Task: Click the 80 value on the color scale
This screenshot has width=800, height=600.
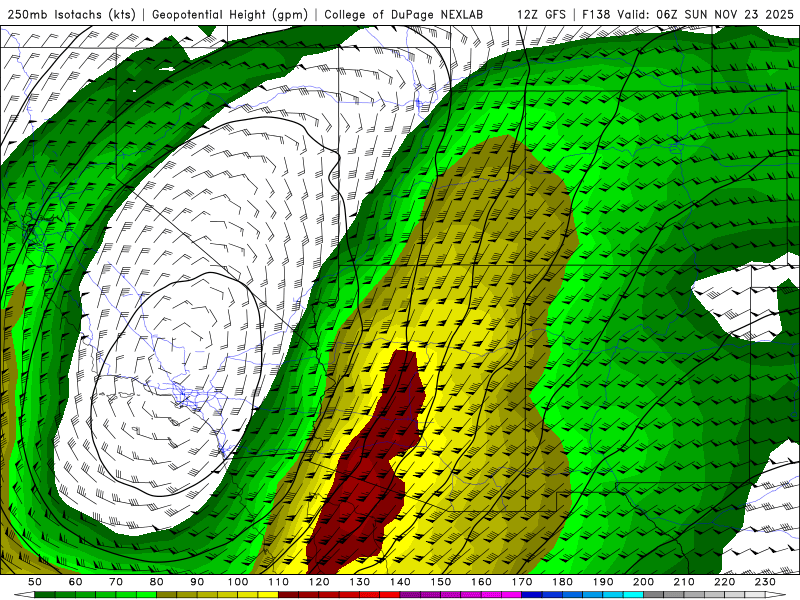Action: coord(157,582)
